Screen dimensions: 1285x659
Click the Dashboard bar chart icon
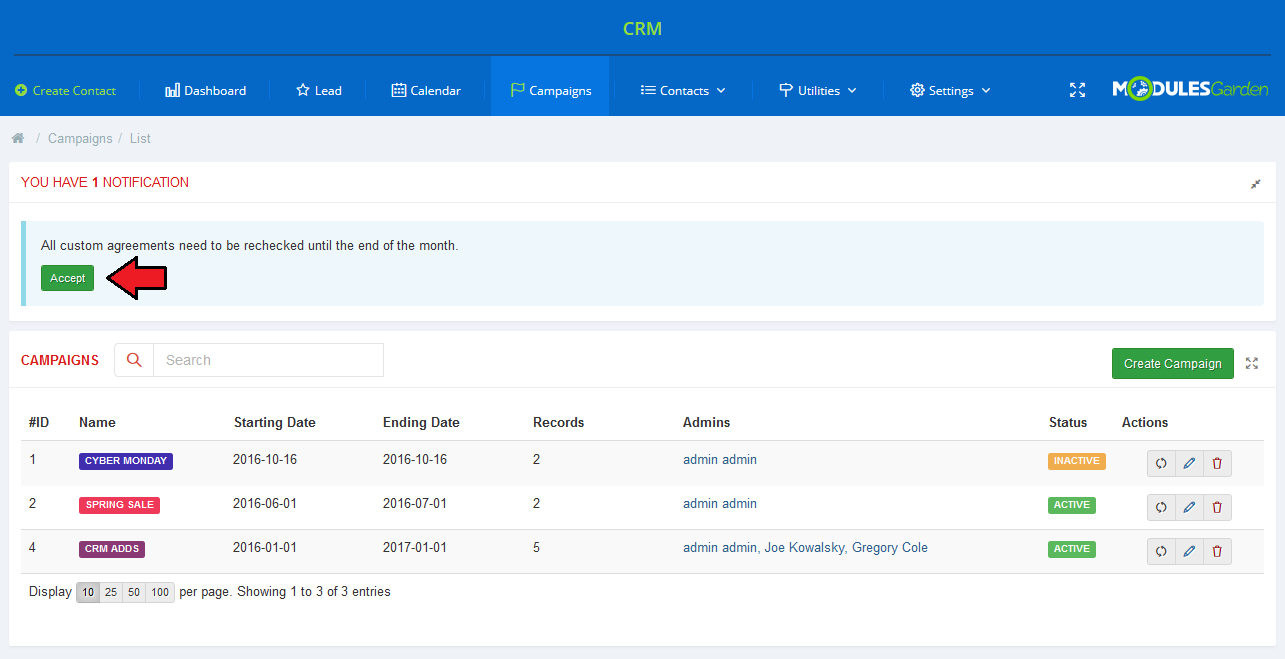click(x=172, y=90)
